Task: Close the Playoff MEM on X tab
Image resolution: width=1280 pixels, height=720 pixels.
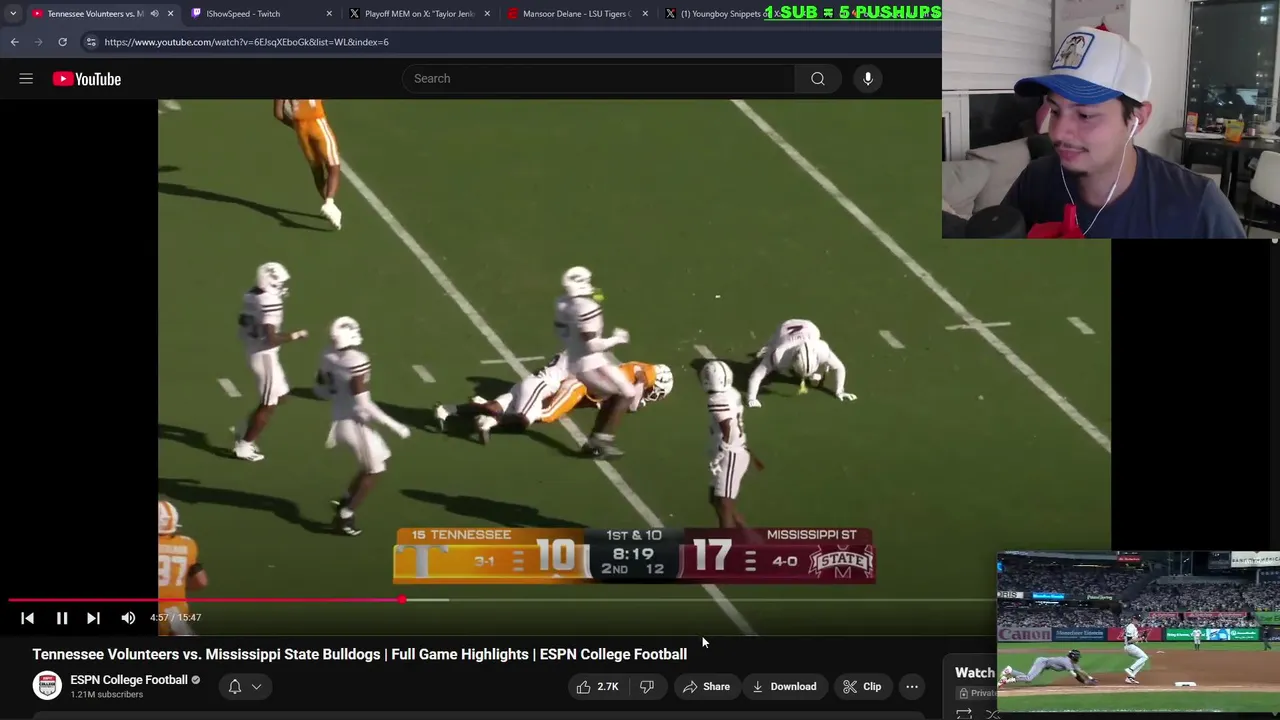Action: pyautogui.click(x=487, y=14)
